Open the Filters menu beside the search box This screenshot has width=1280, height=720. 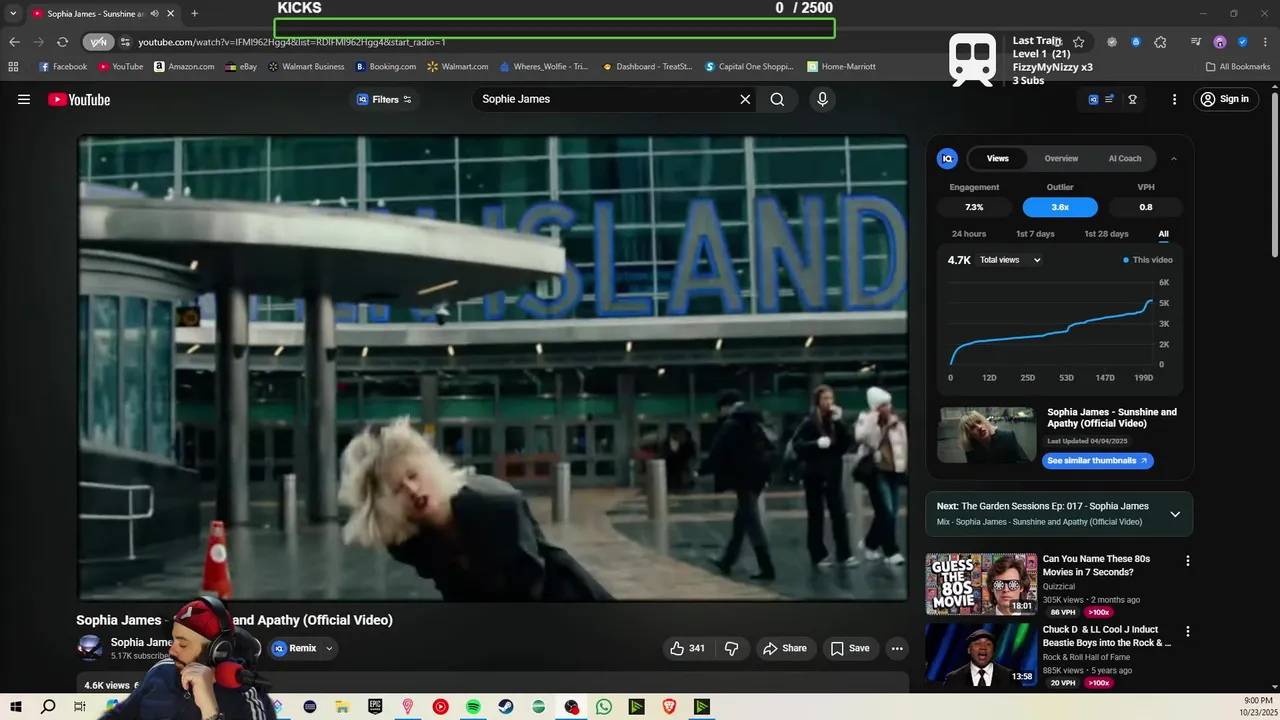[x=384, y=99]
